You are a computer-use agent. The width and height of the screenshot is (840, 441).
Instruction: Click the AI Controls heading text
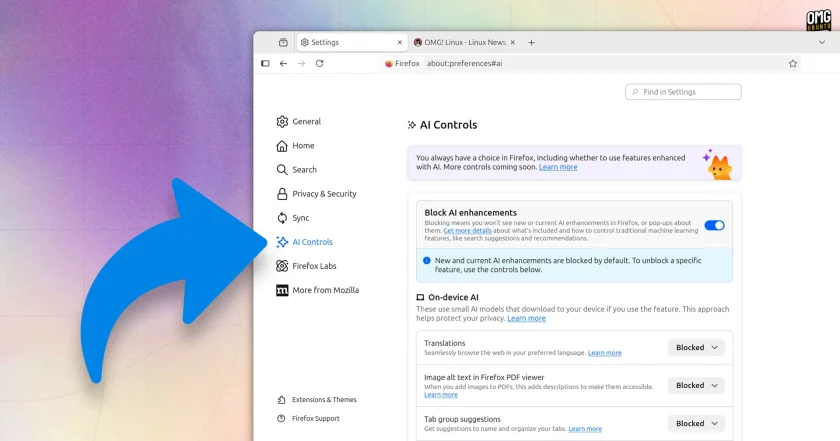click(x=448, y=125)
